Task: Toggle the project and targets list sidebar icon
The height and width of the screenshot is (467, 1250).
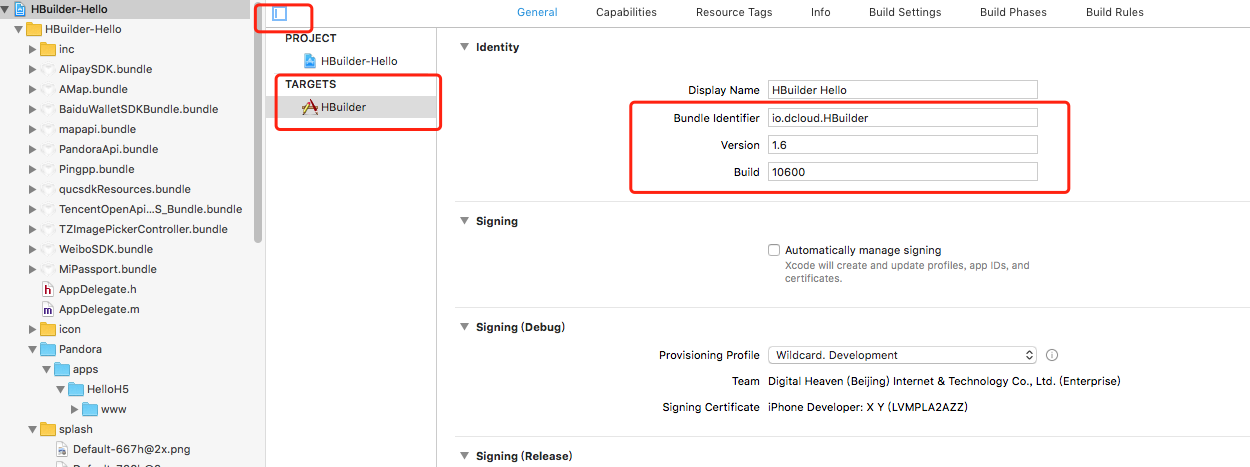Action: click(280, 14)
